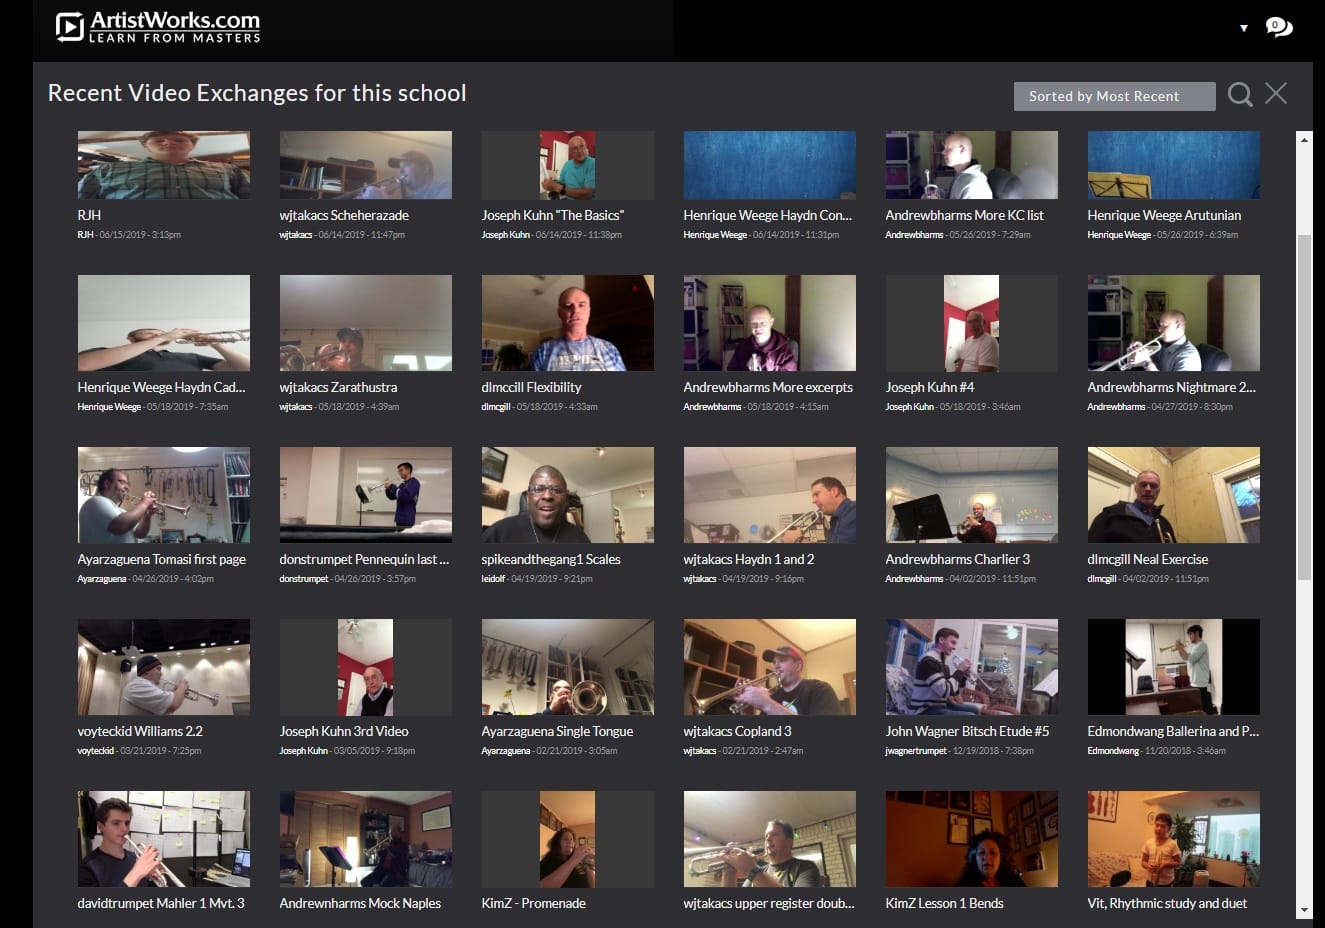This screenshot has height=928, width=1325.
Task: Click 'Ayarzaguena' username under Single Tongue
Action: 506,751
